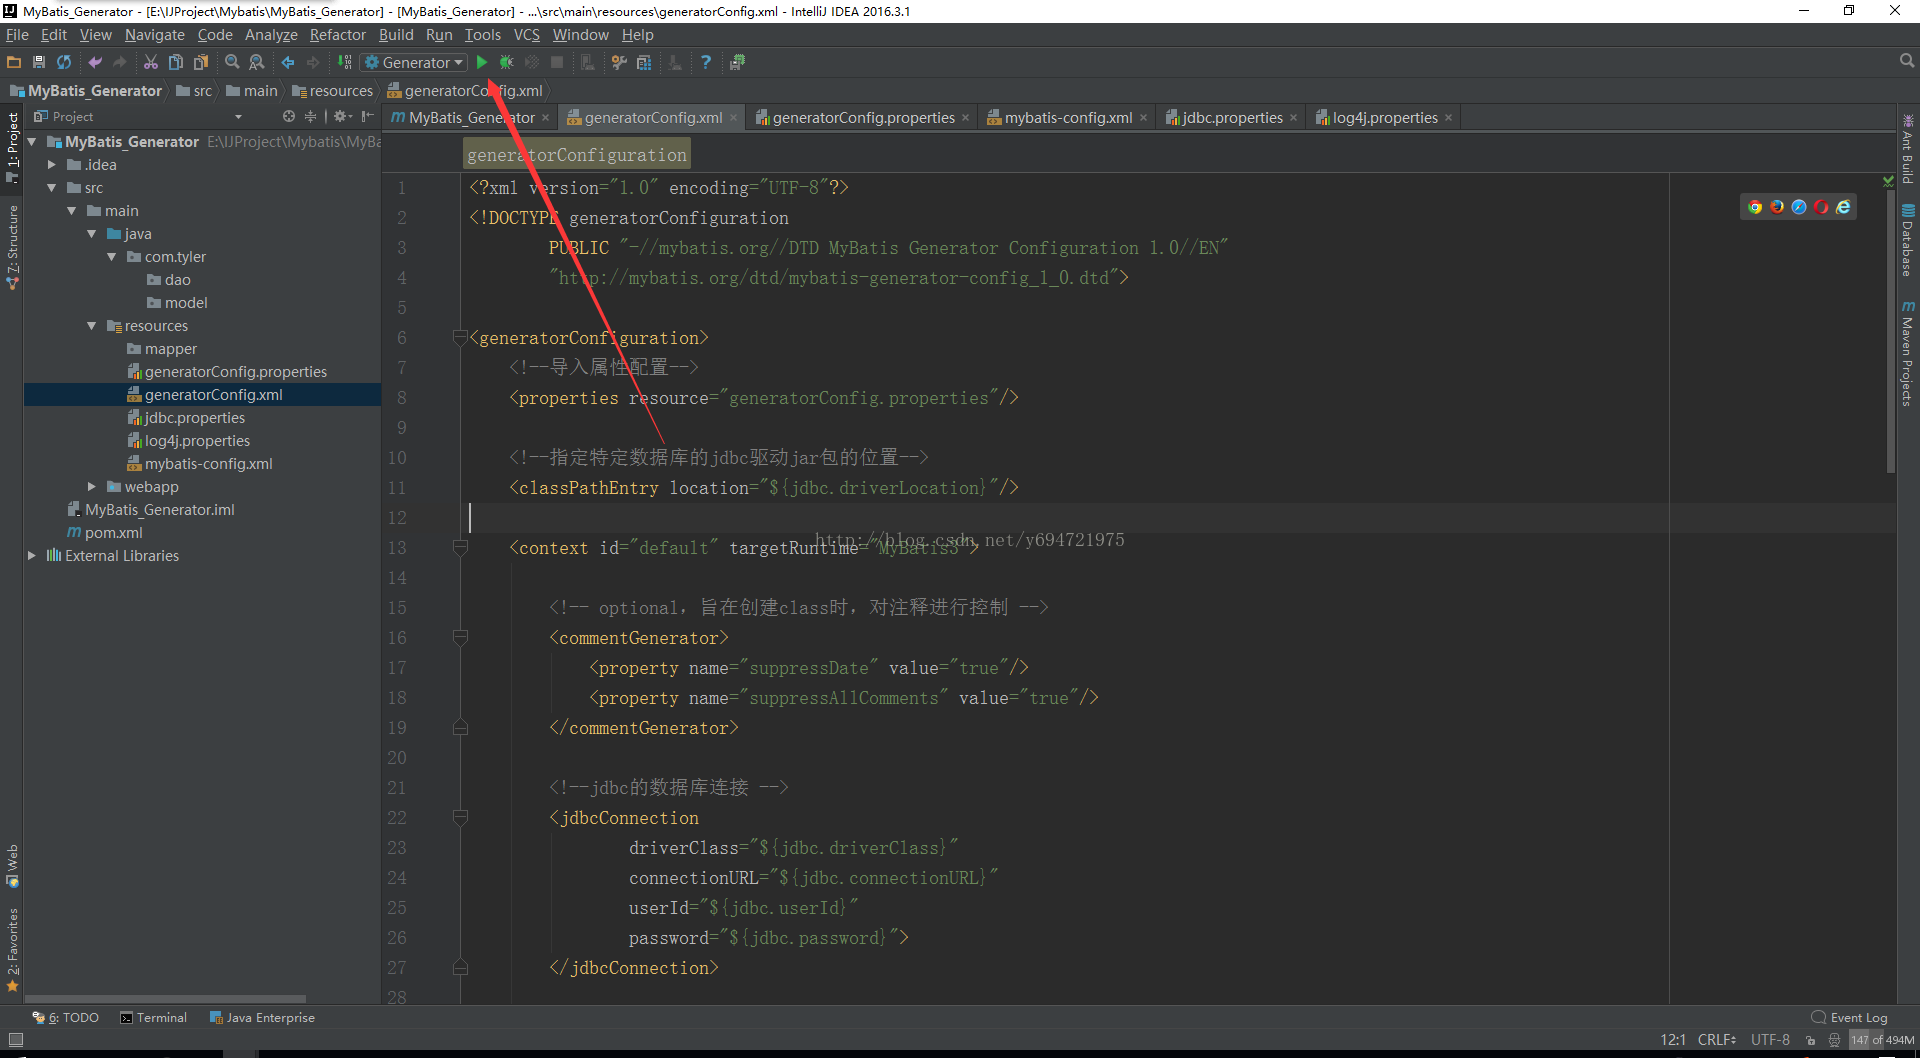Click the Copy icon in the toolbar
The width and height of the screenshot is (1920, 1058).
pos(176,62)
